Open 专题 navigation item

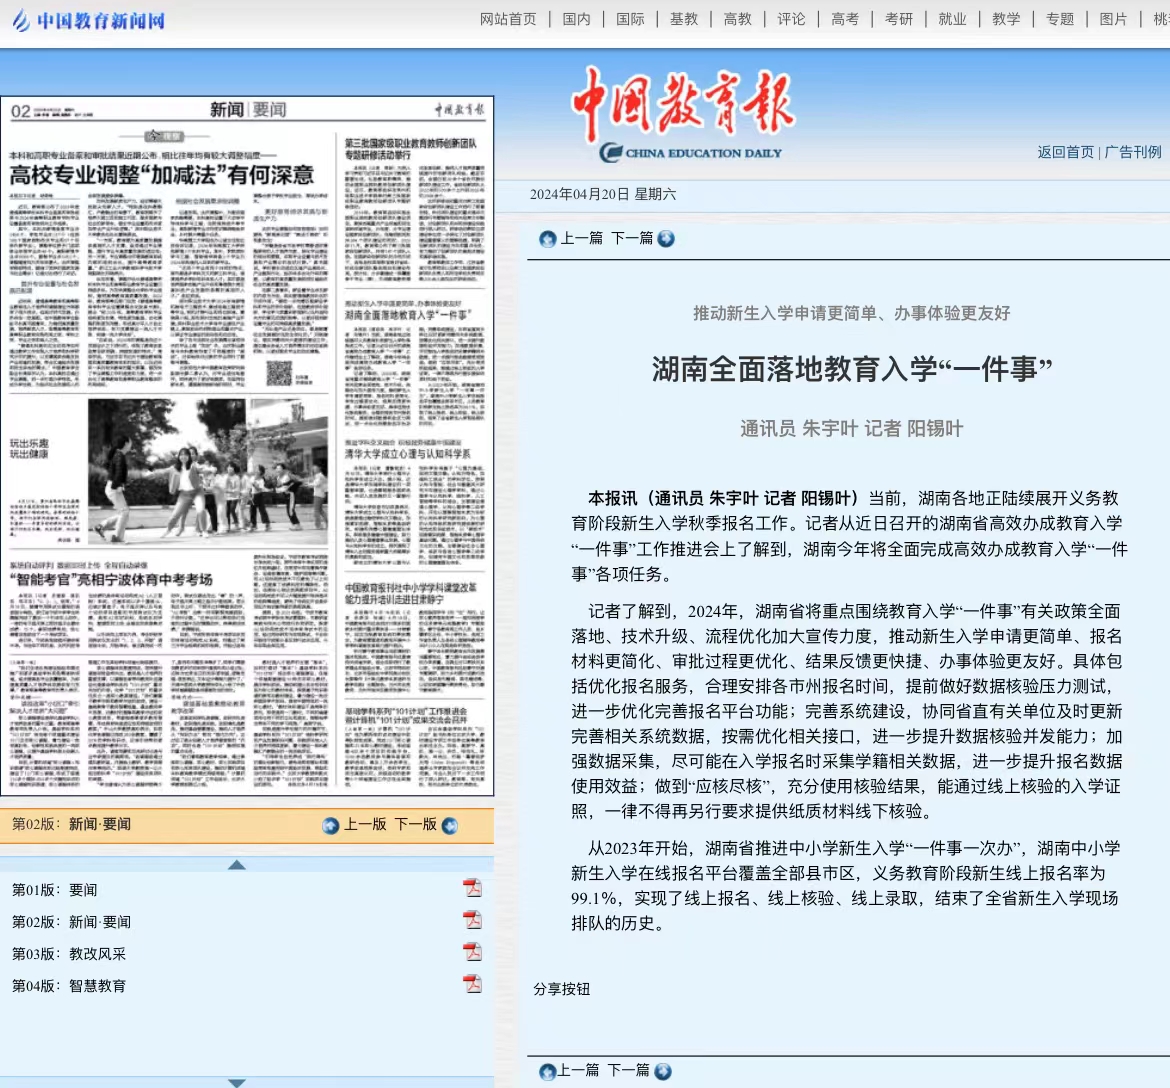point(1060,19)
